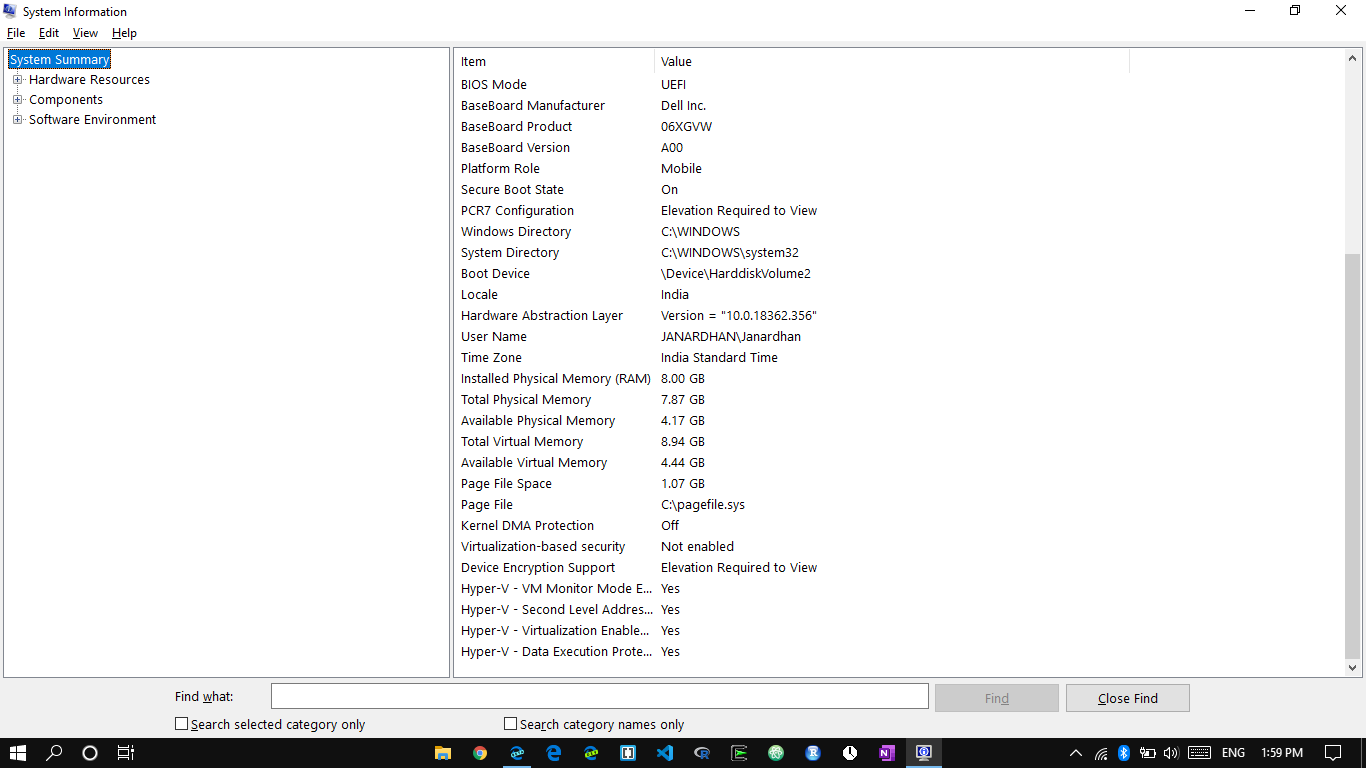
Task: Launch Google Chrome from the taskbar
Action: click(480, 753)
